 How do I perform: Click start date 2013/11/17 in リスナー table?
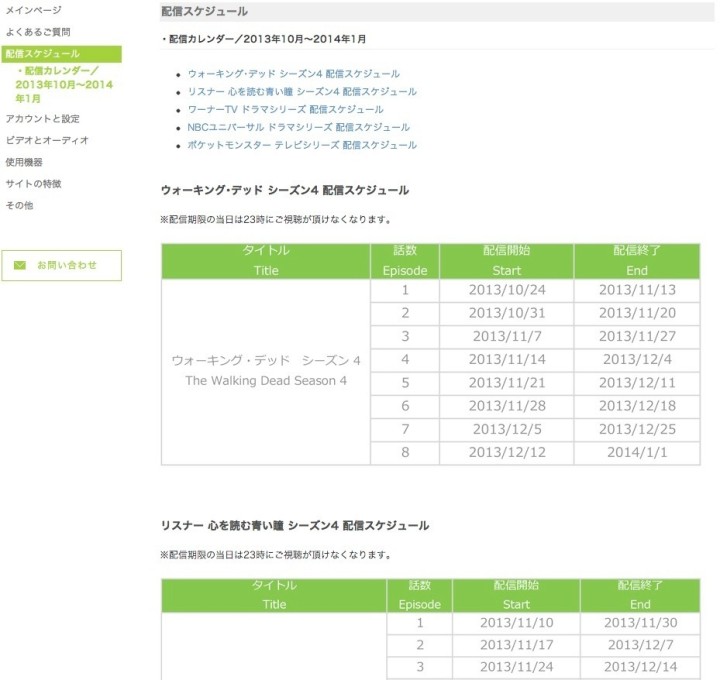pyautogui.click(x=517, y=645)
